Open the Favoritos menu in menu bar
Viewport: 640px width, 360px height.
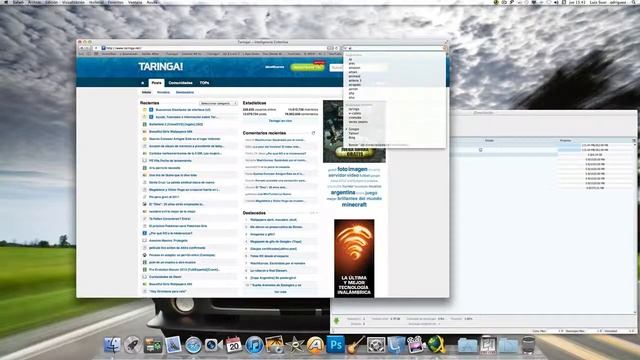click(x=115, y=2)
